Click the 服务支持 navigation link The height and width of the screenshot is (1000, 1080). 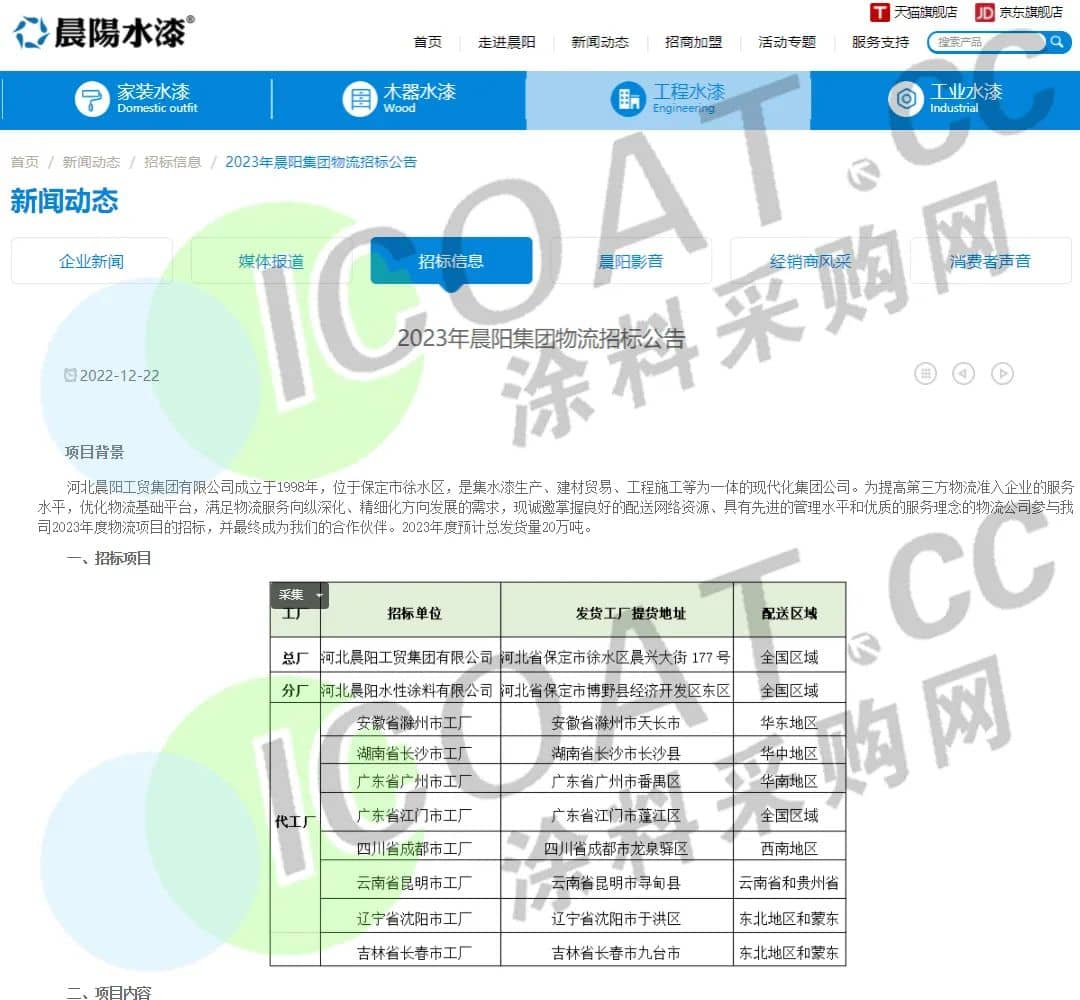(x=880, y=42)
